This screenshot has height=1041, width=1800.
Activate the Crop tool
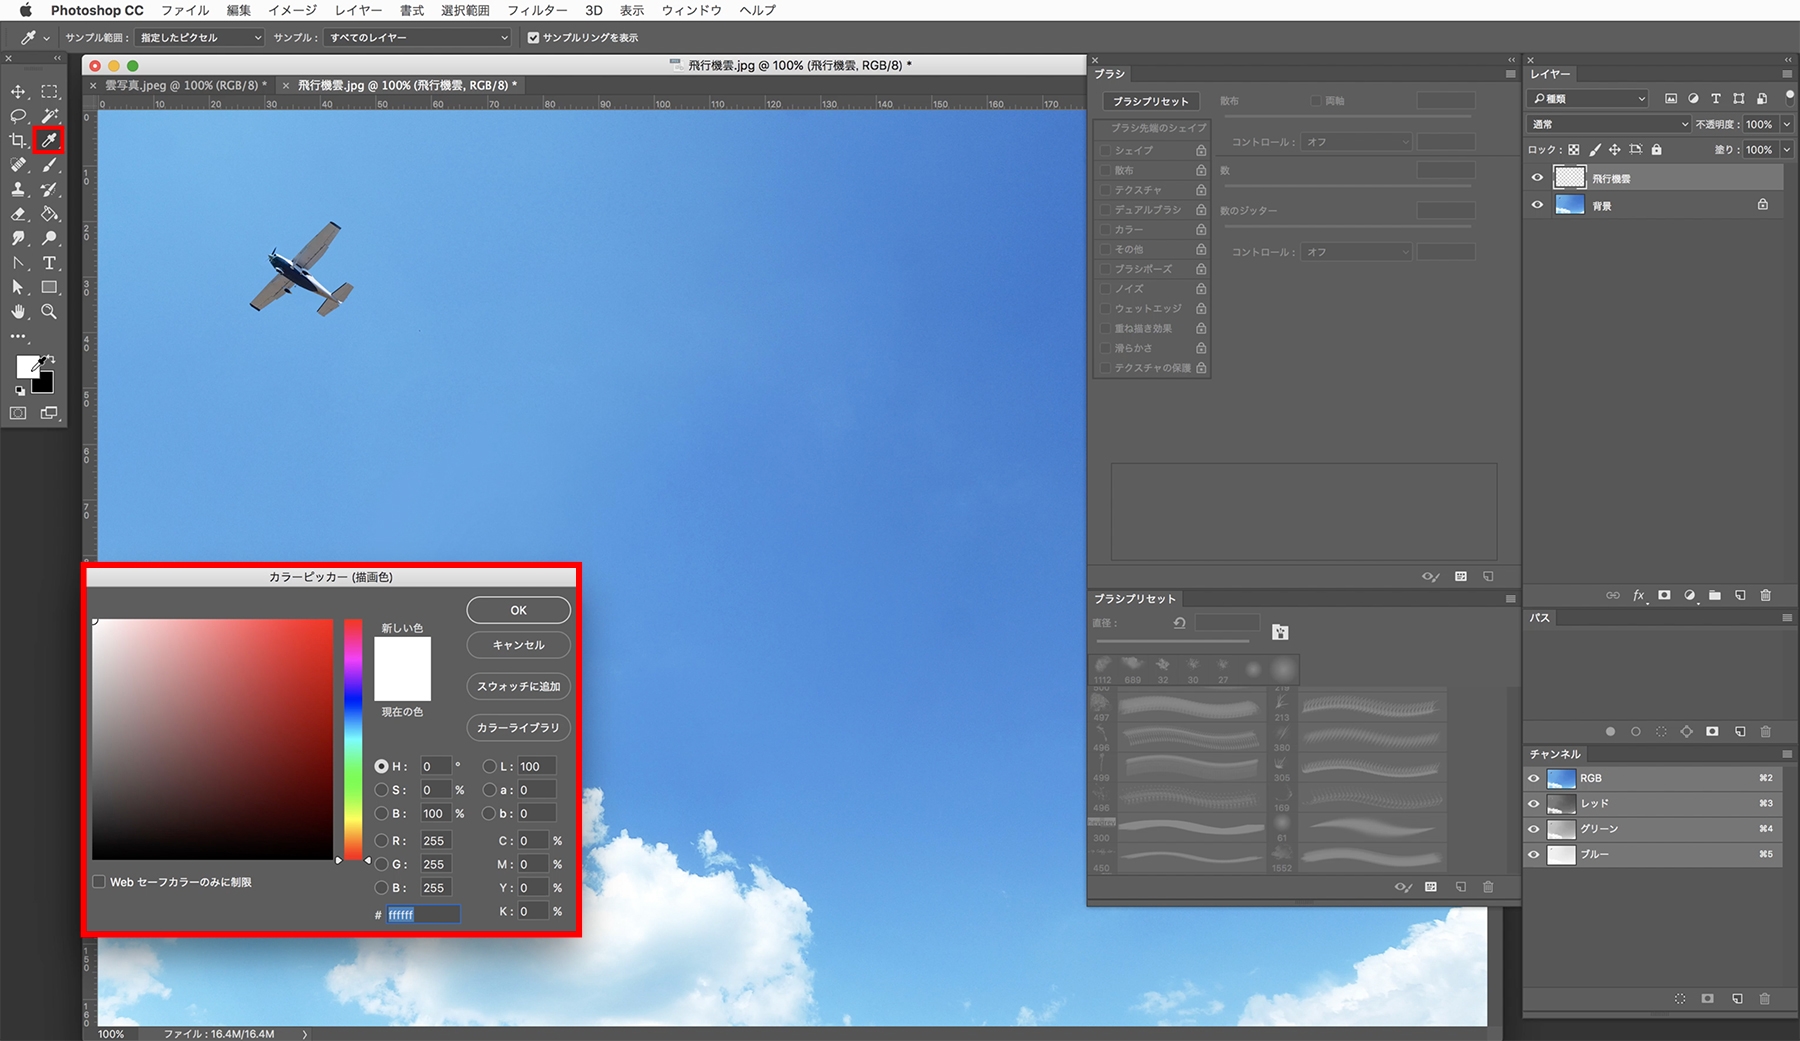click(x=18, y=140)
